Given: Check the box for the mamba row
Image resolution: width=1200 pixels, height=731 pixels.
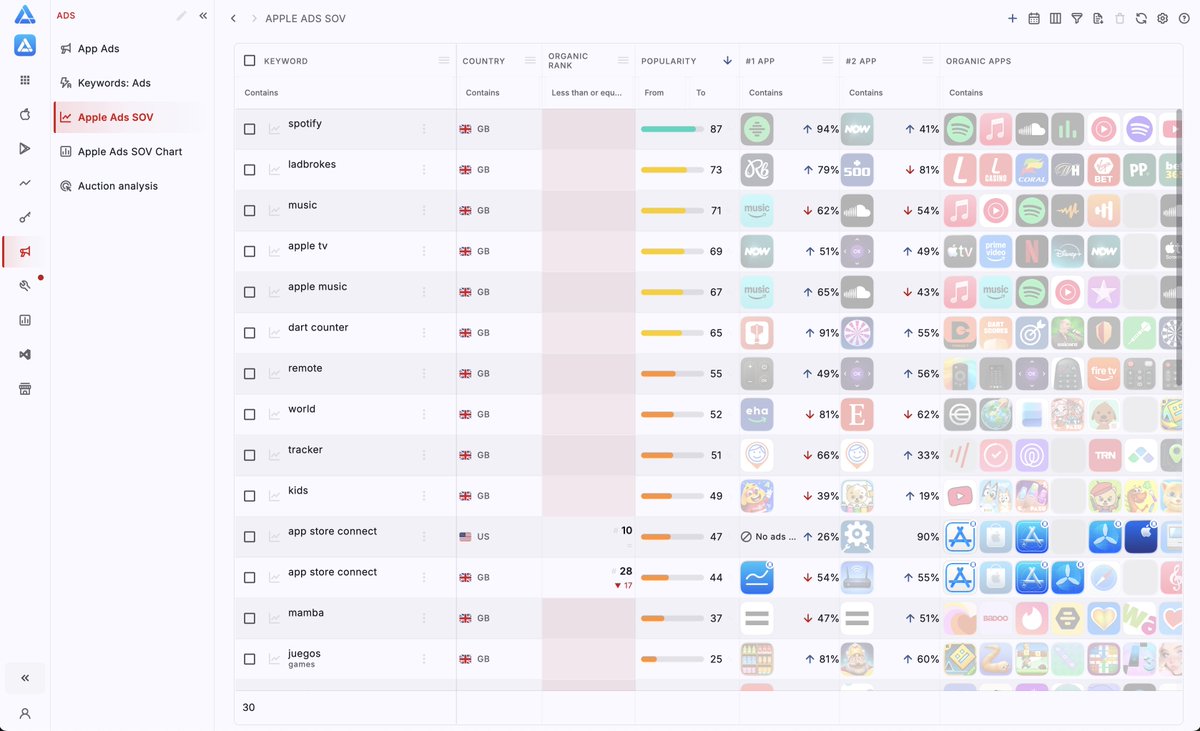Looking at the screenshot, I should (250, 618).
